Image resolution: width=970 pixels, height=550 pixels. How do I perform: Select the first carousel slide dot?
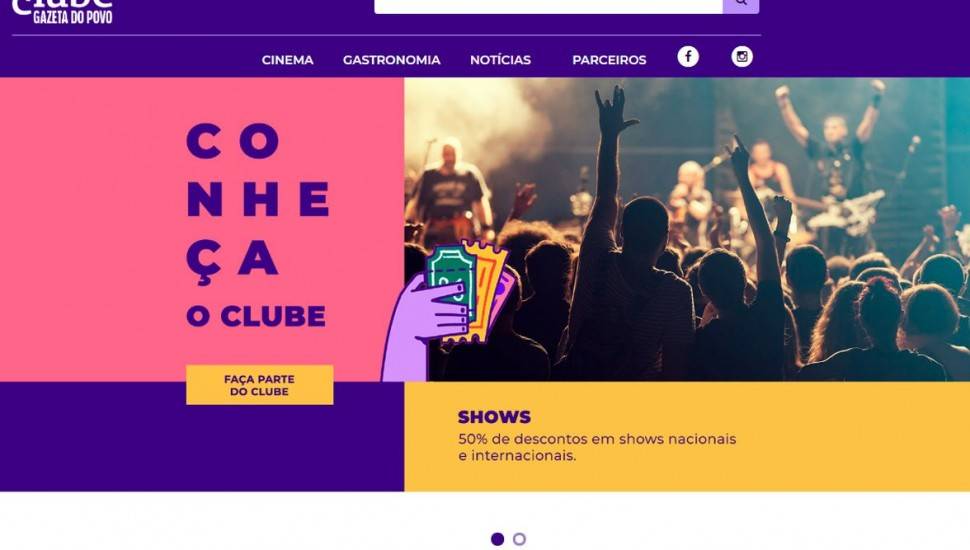coord(497,539)
